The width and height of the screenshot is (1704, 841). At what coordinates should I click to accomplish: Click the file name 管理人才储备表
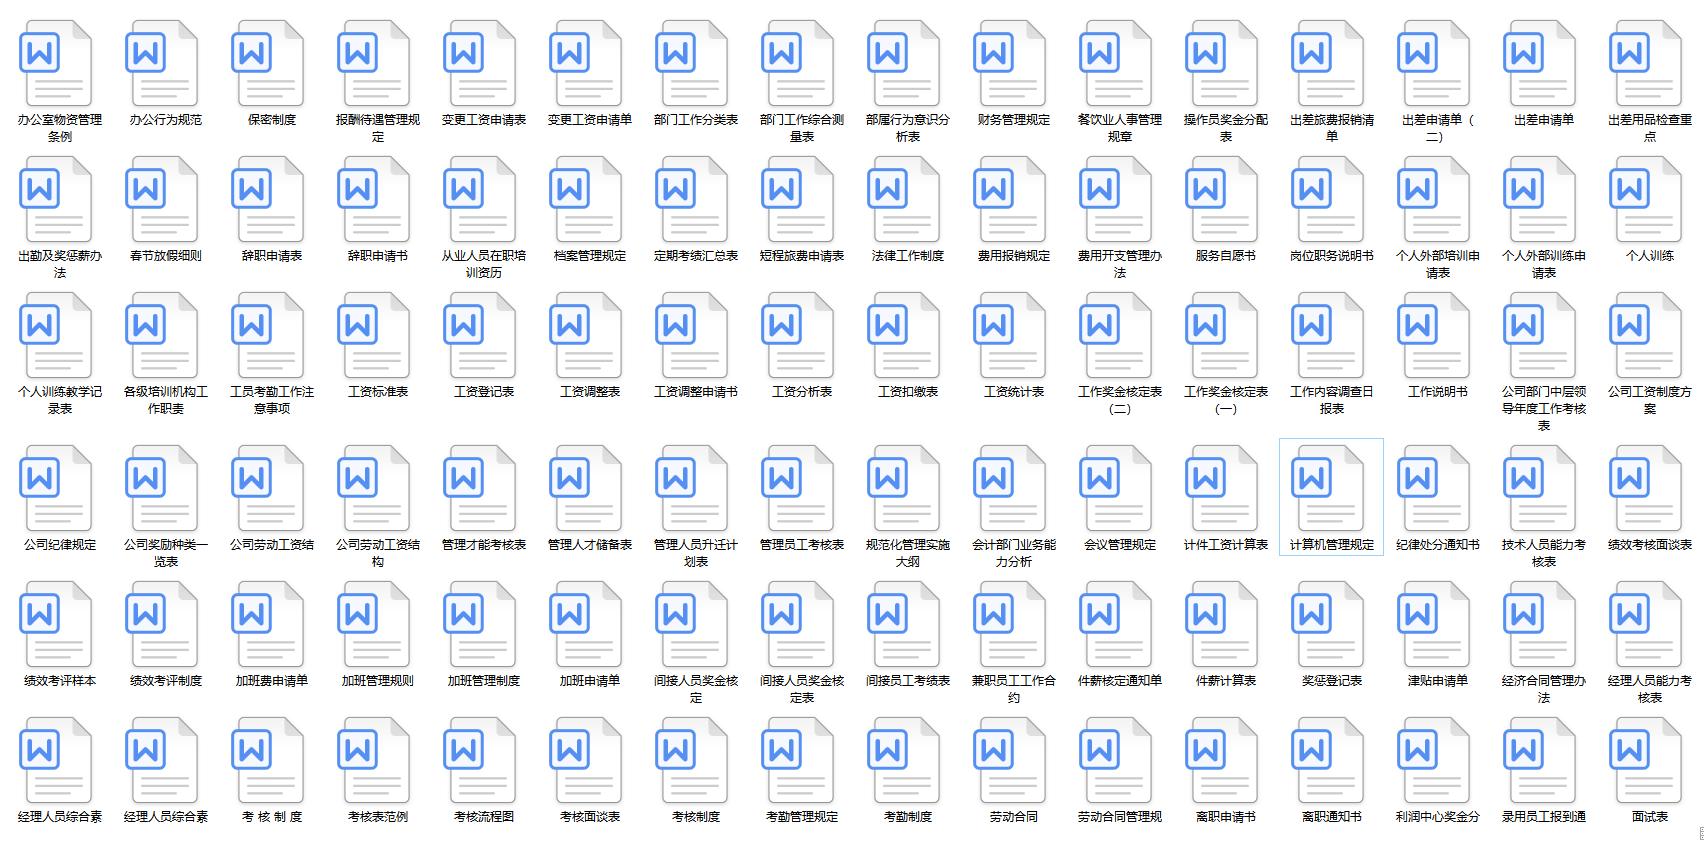coord(590,545)
